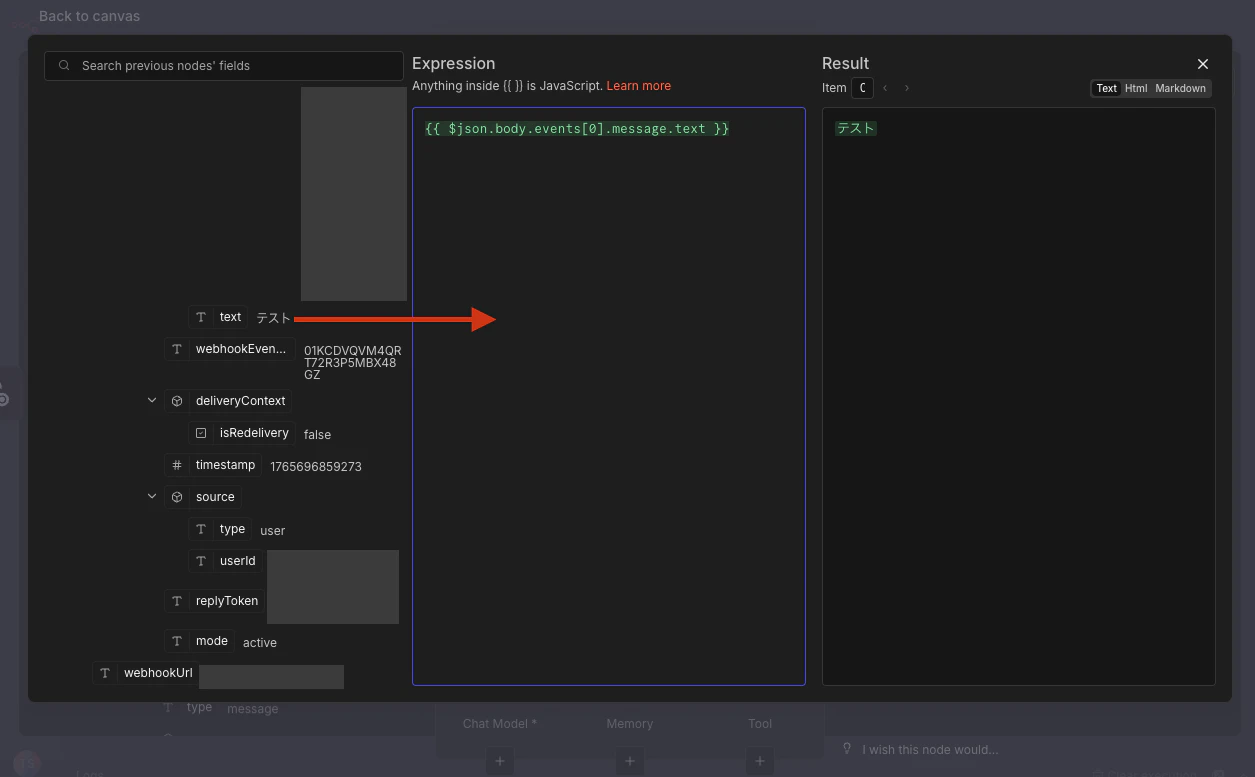Click the 'active' mode value
The height and width of the screenshot is (777, 1255).
pos(260,643)
